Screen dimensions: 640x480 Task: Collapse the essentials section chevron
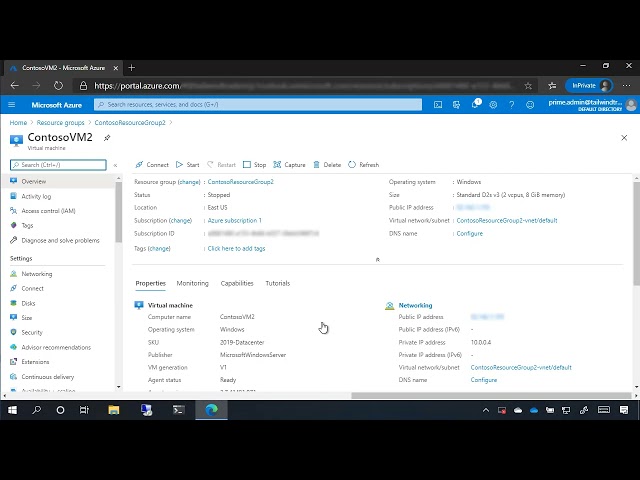click(x=378, y=260)
